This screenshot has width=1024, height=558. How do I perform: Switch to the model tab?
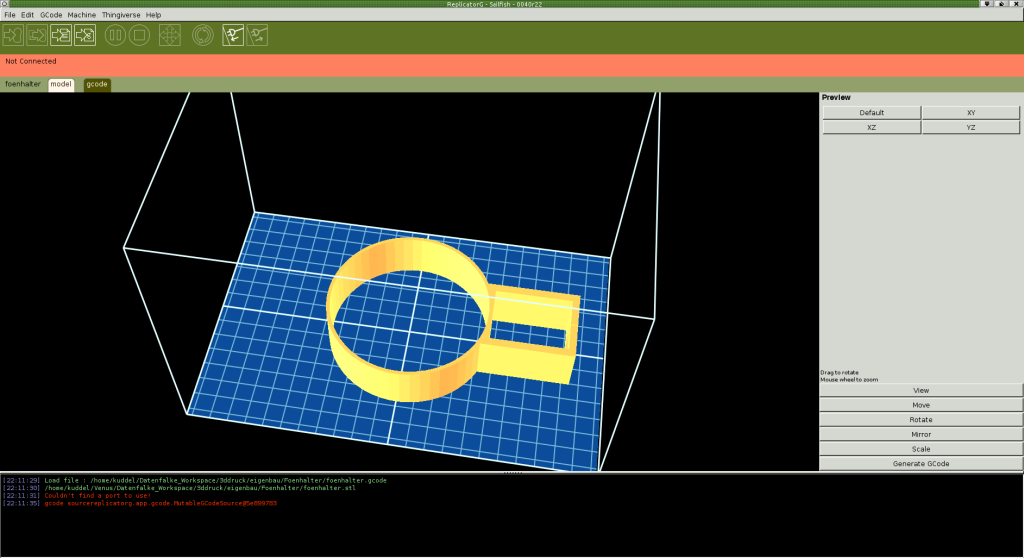(x=61, y=84)
